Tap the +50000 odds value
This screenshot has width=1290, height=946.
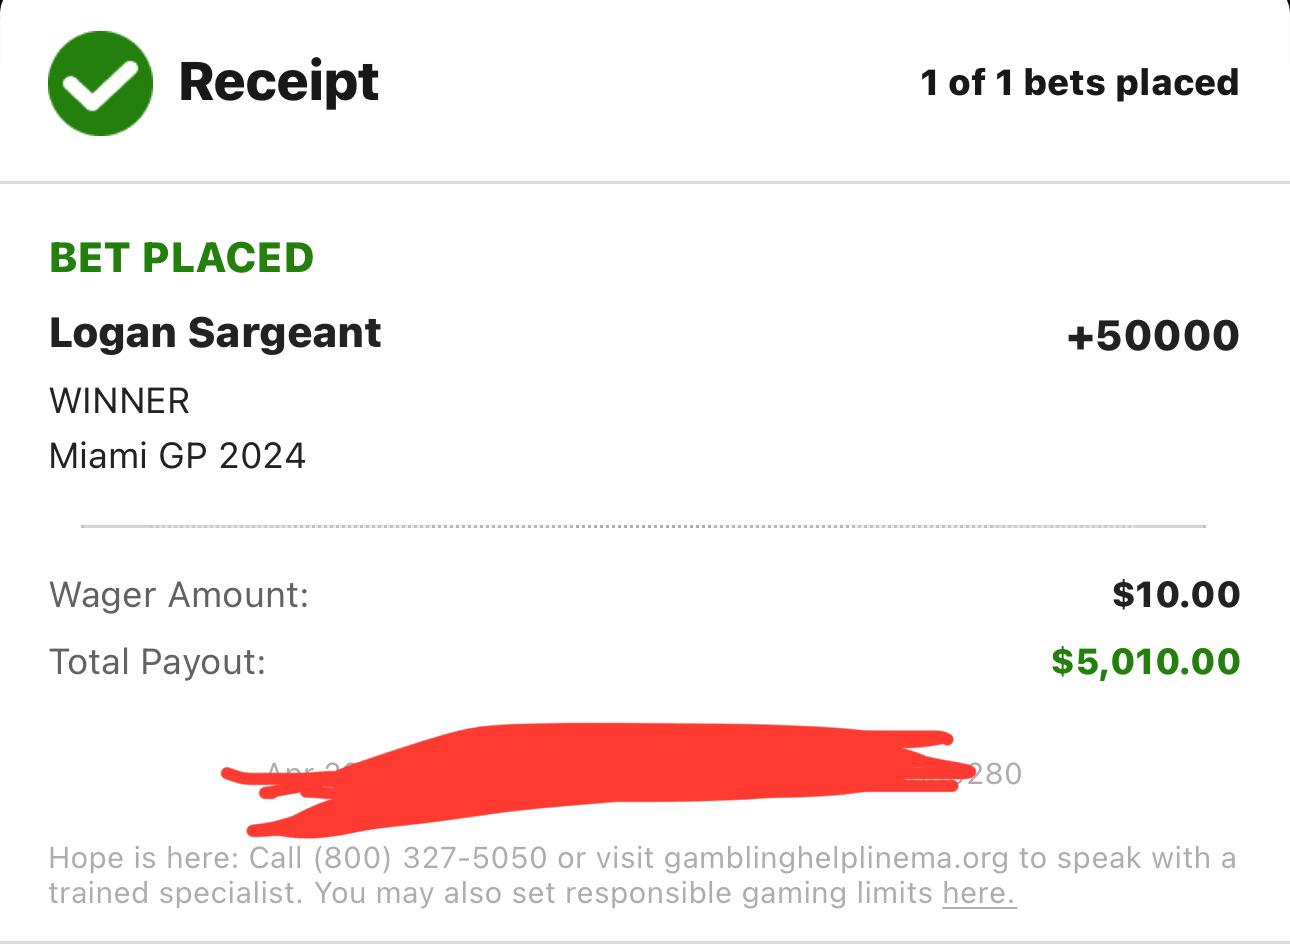click(1152, 336)
